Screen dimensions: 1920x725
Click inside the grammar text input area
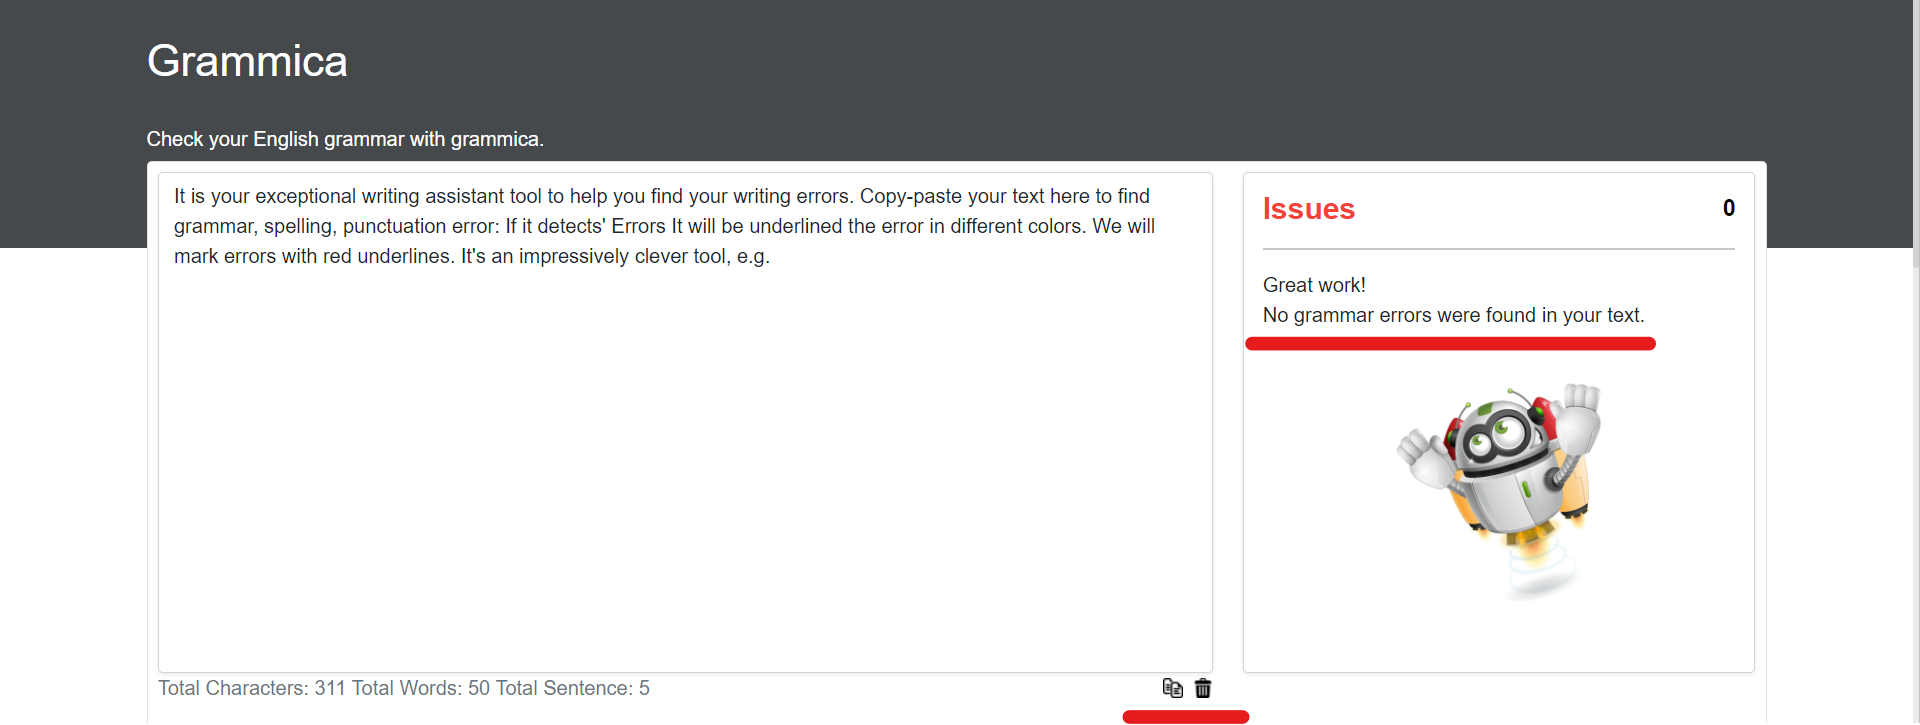(685, 422)
